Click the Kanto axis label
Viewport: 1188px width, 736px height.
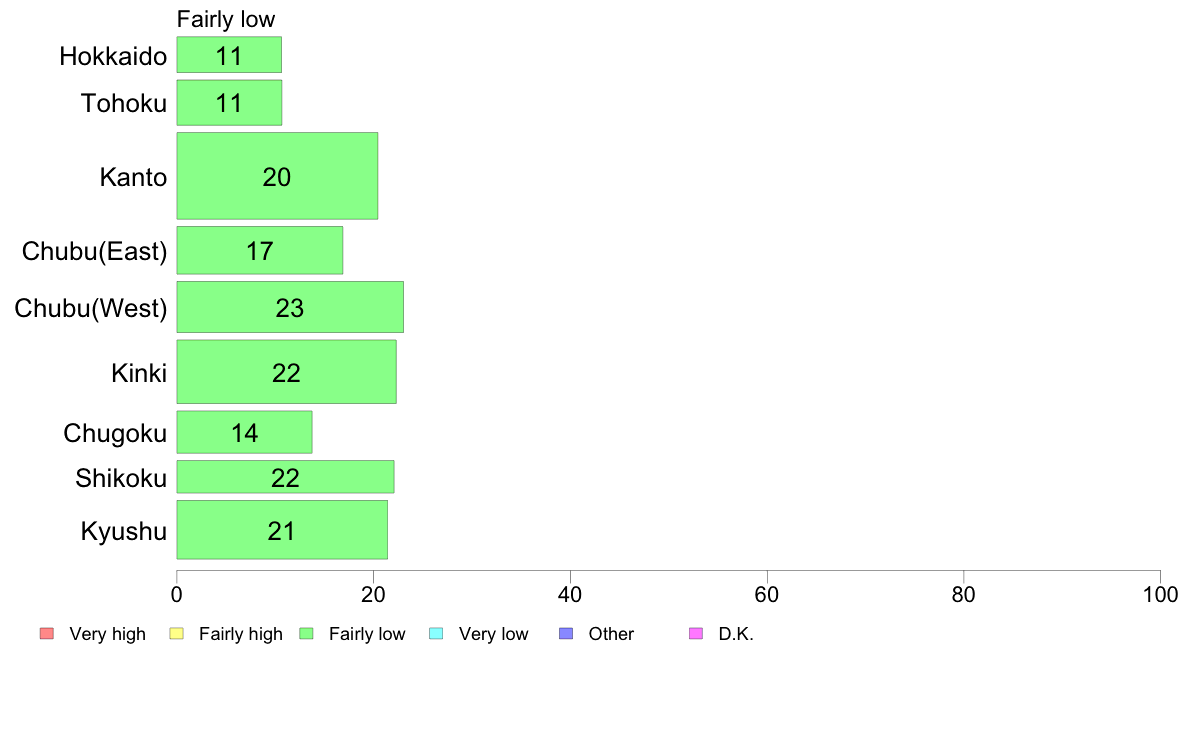133,178
